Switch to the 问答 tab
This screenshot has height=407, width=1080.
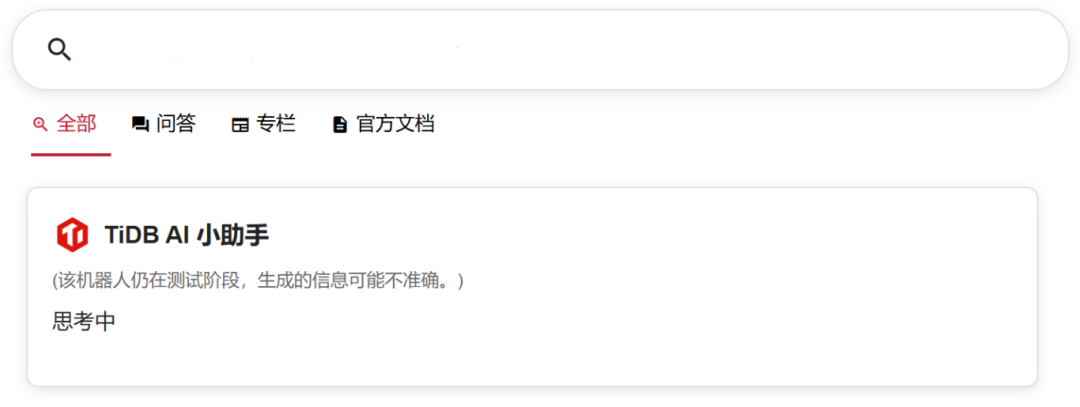coord(176,124)
